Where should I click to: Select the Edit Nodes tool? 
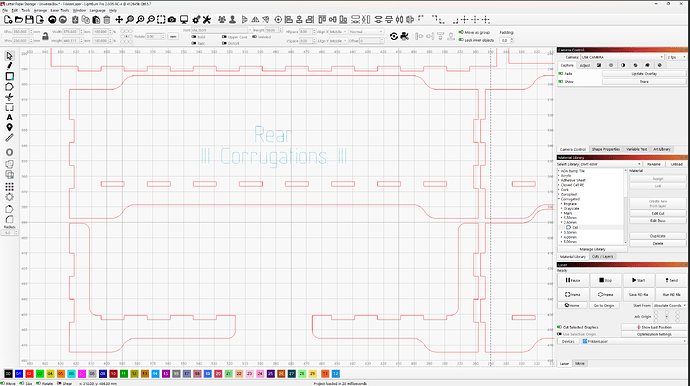click(9, 97)
